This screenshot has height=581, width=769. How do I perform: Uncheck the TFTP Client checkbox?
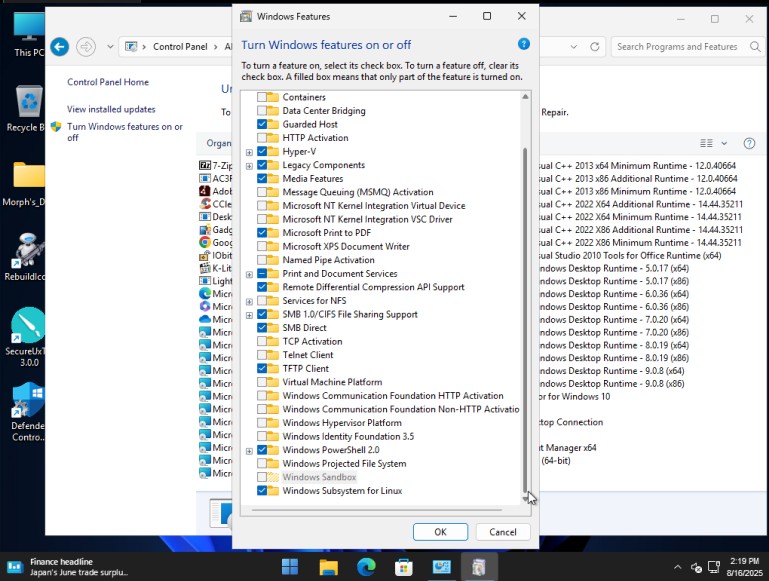(x=262, y=368)
